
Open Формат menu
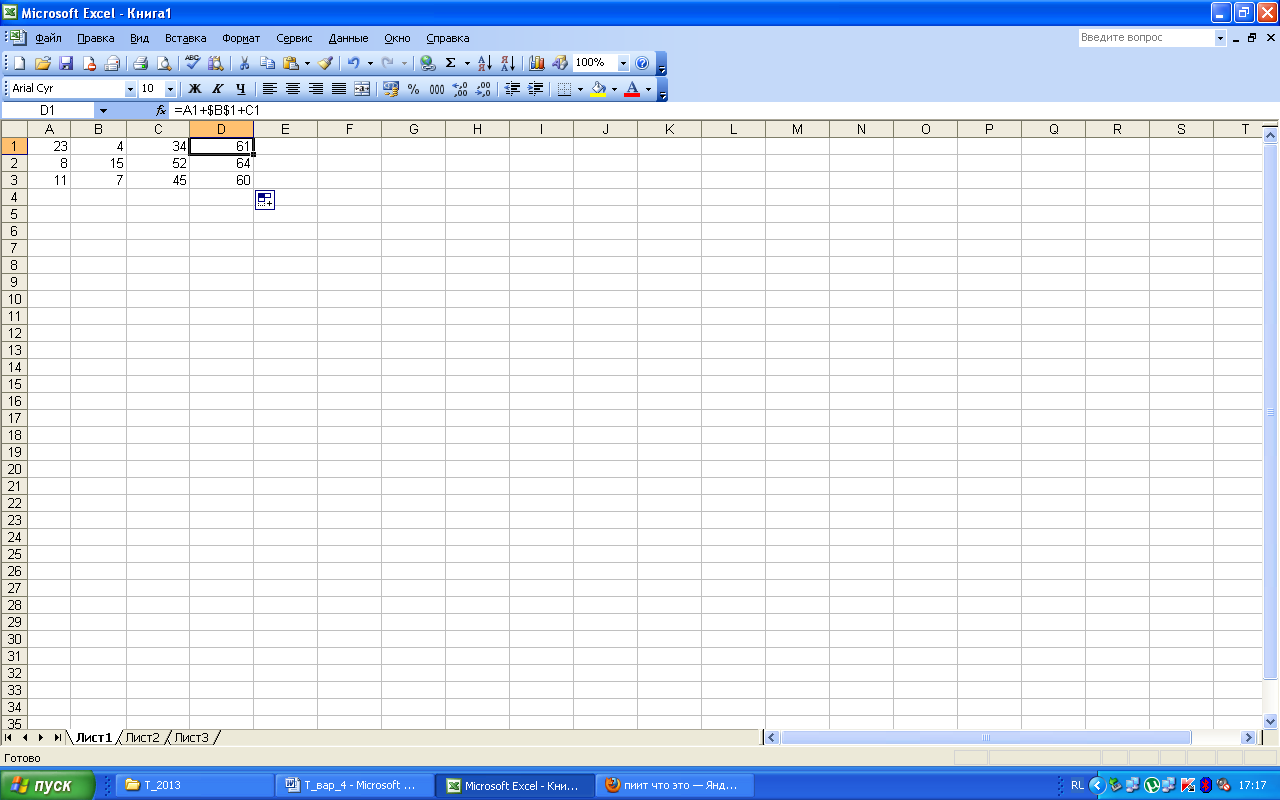pyautogui.click(x=241, y=38)
